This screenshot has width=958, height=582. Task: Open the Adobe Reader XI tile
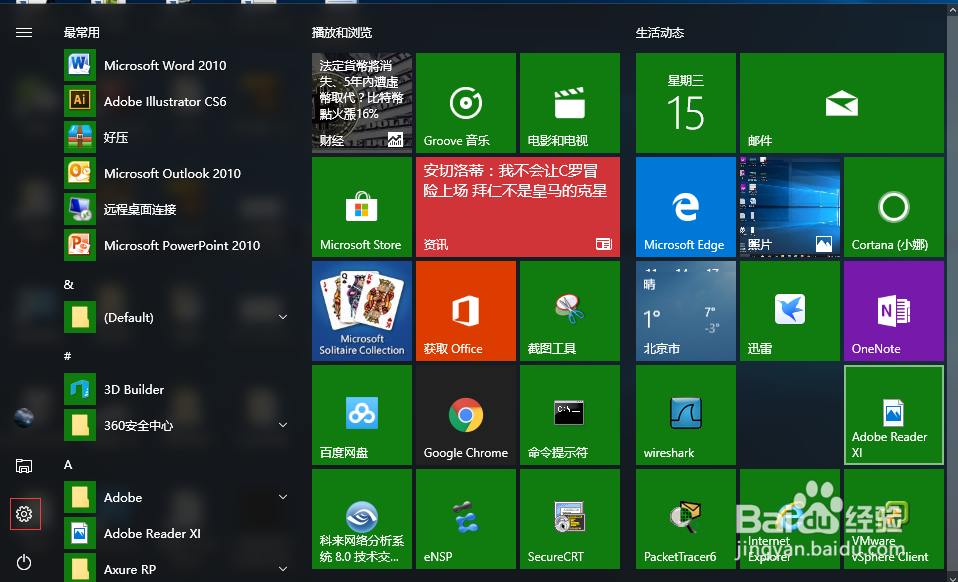(x=893, y=415)
